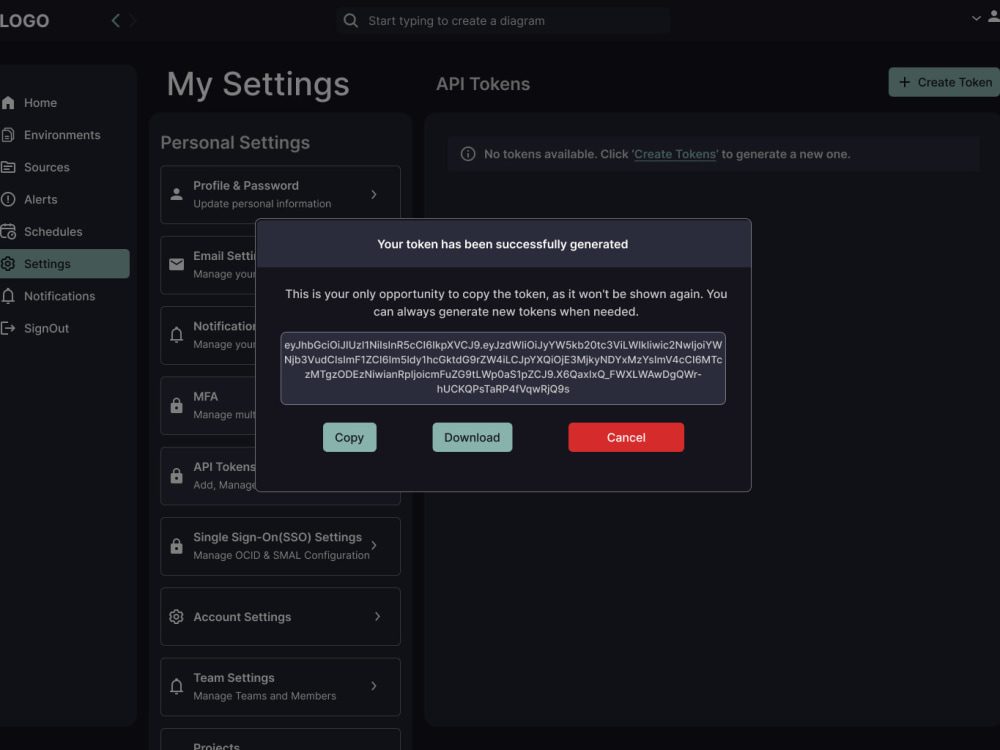1000x750 pixels.
Task: Click the forward arrow next to logo
Action: tap(133, 20)
